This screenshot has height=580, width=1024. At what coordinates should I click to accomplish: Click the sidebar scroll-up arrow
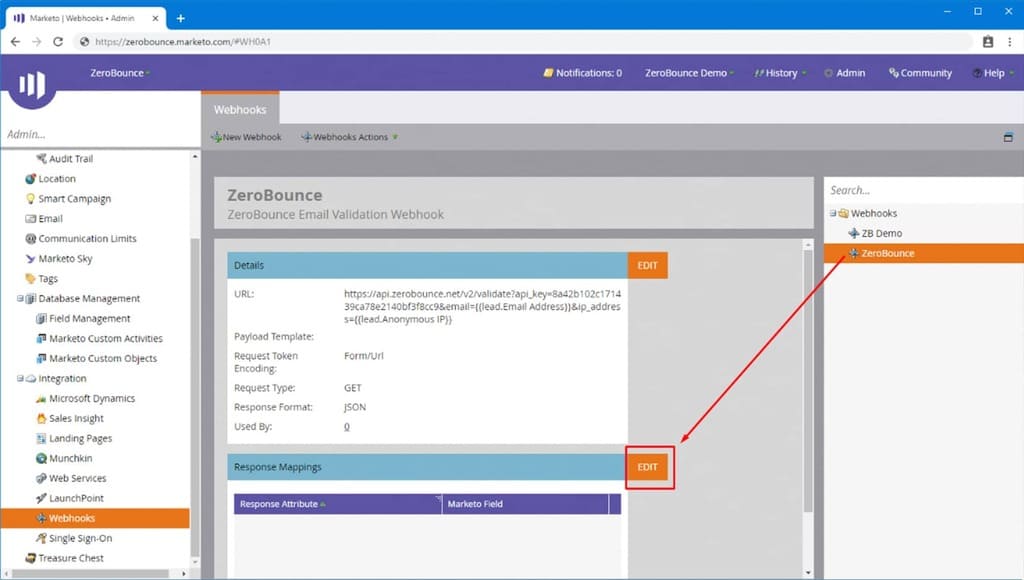point(195,157)
